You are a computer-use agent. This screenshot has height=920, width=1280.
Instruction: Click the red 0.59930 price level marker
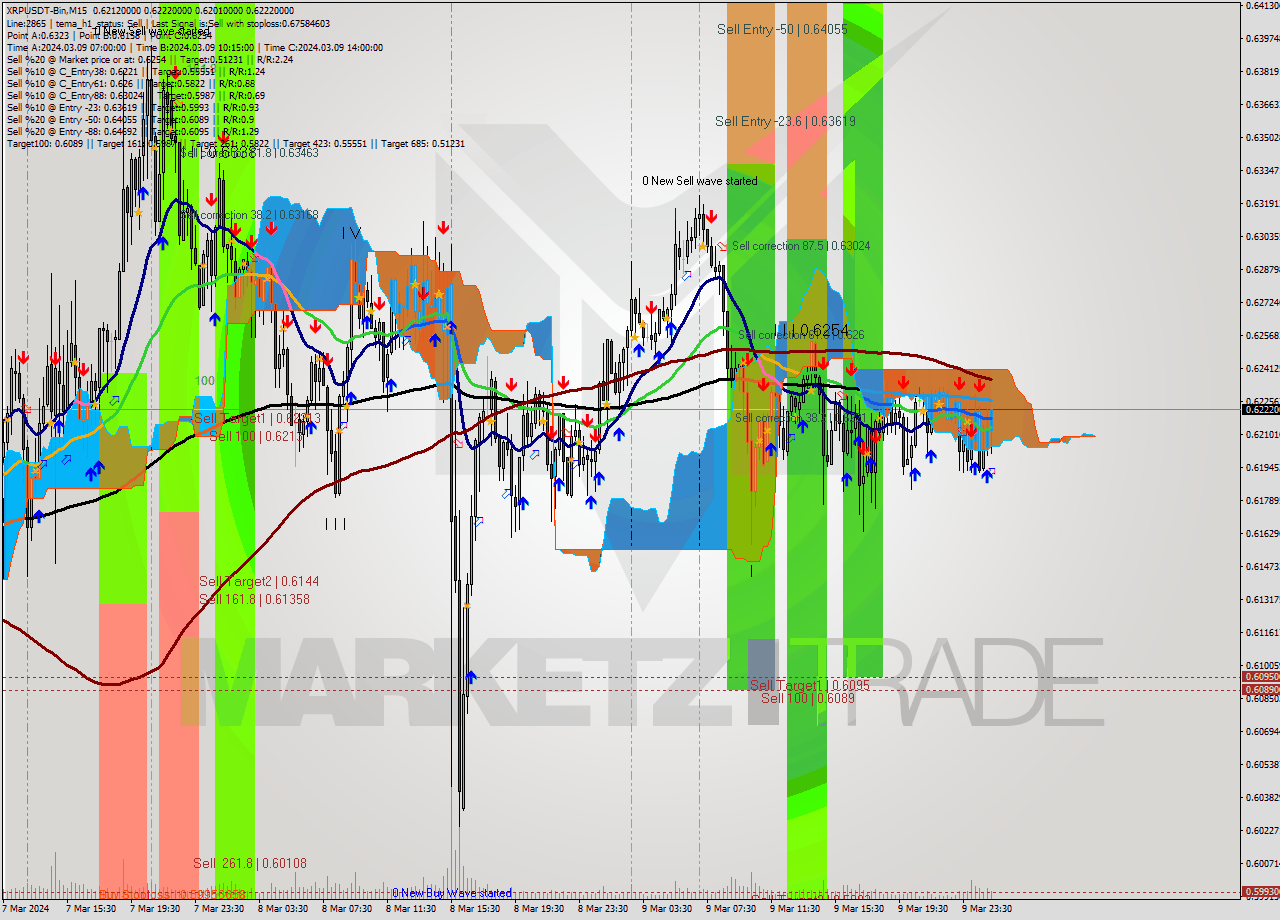pos(1260,891)
